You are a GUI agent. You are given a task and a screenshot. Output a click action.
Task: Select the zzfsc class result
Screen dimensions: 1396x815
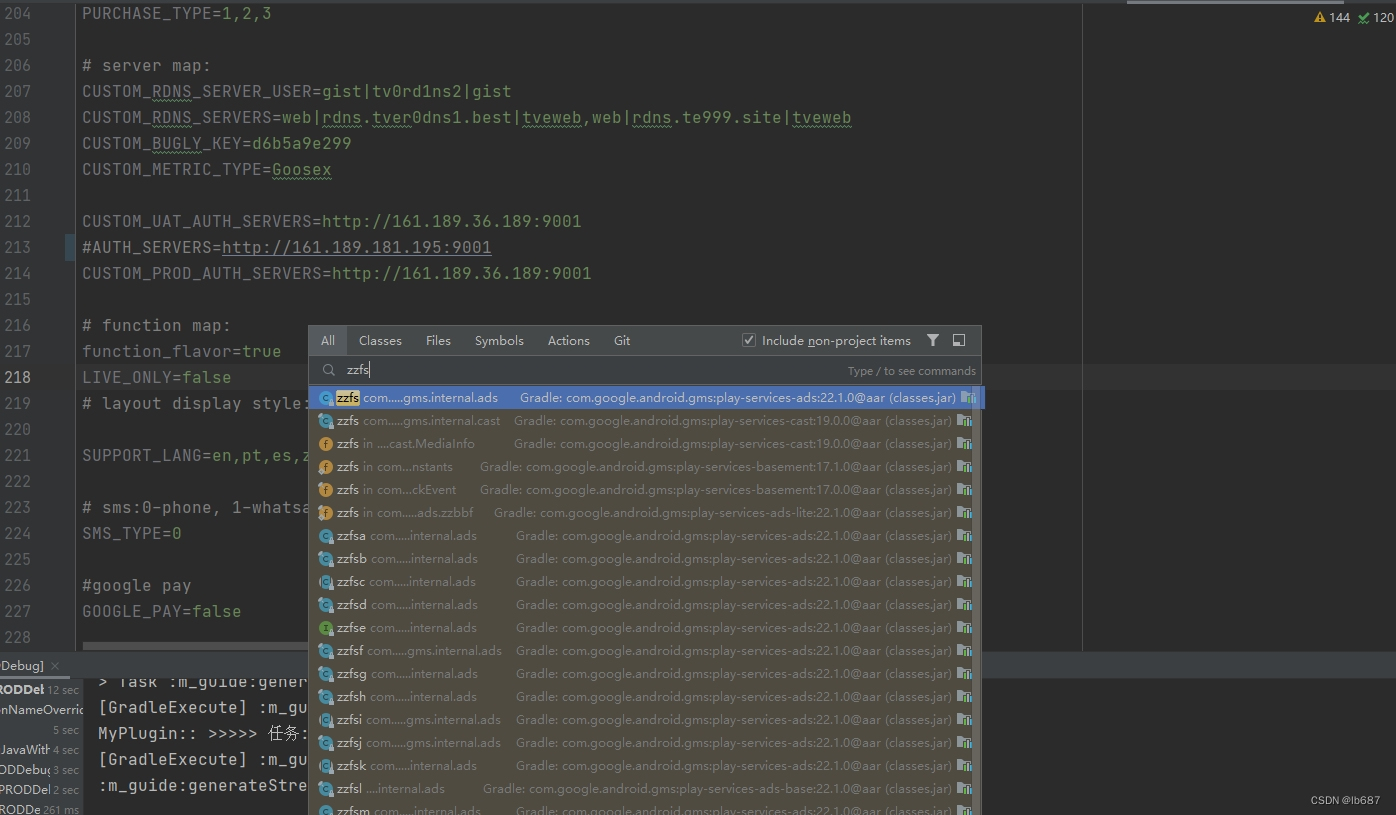[640, 582]
